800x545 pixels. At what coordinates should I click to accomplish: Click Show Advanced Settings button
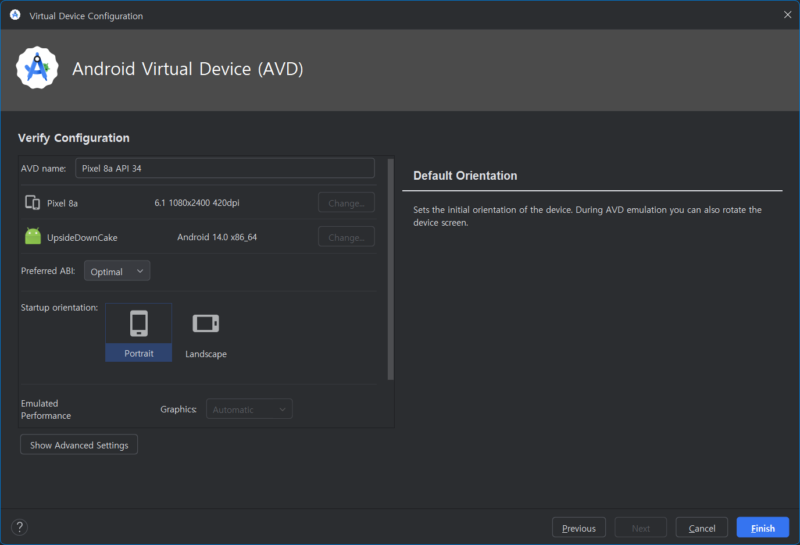[79, 444]
